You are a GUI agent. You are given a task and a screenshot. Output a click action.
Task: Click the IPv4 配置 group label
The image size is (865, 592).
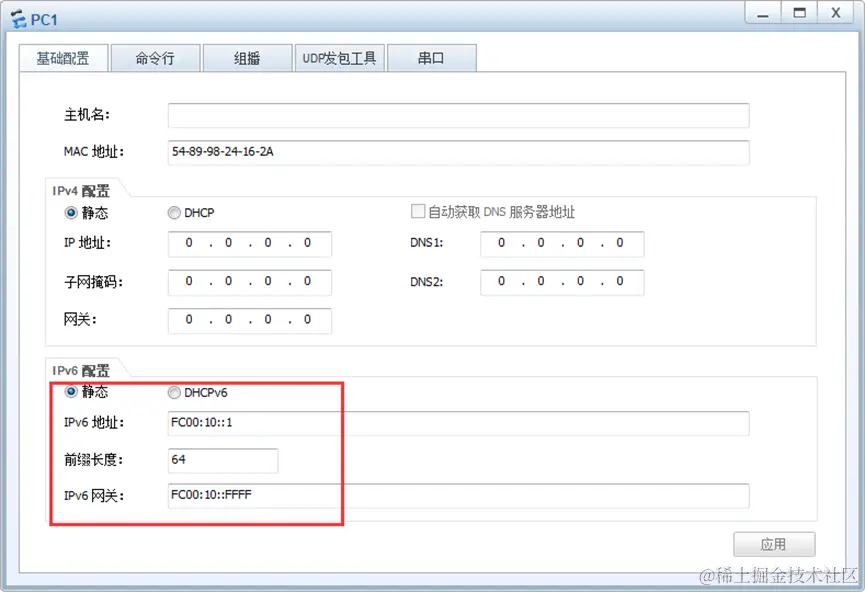pos(81,191)
